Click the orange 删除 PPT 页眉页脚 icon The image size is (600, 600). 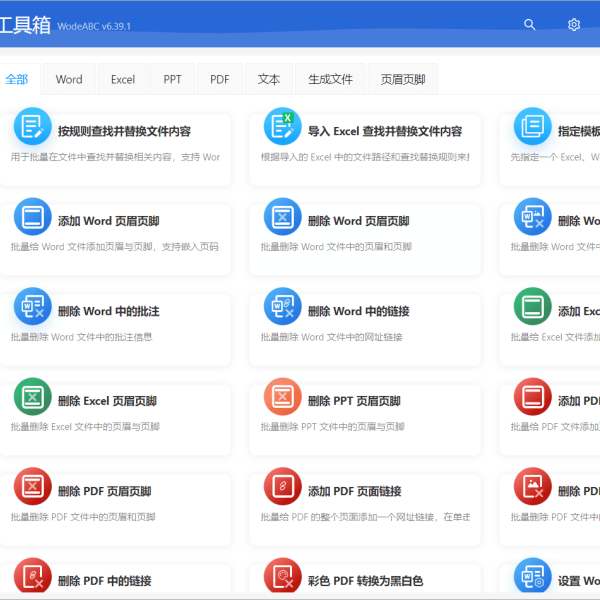282,396
